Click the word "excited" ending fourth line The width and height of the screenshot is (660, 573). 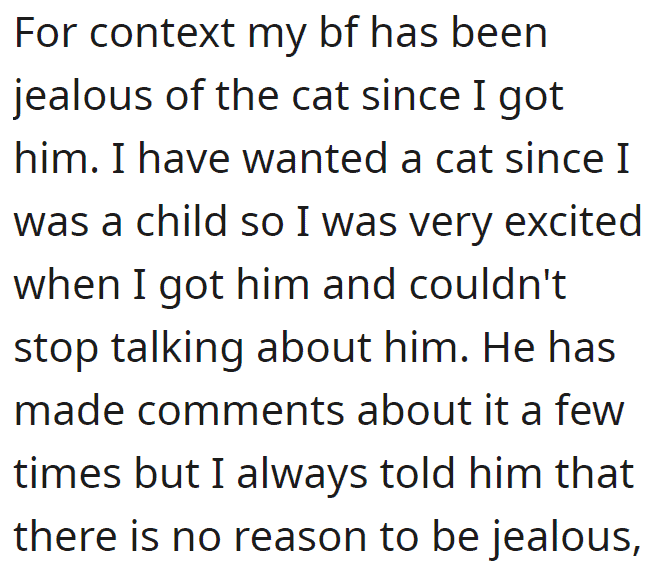tap(573, 221)
